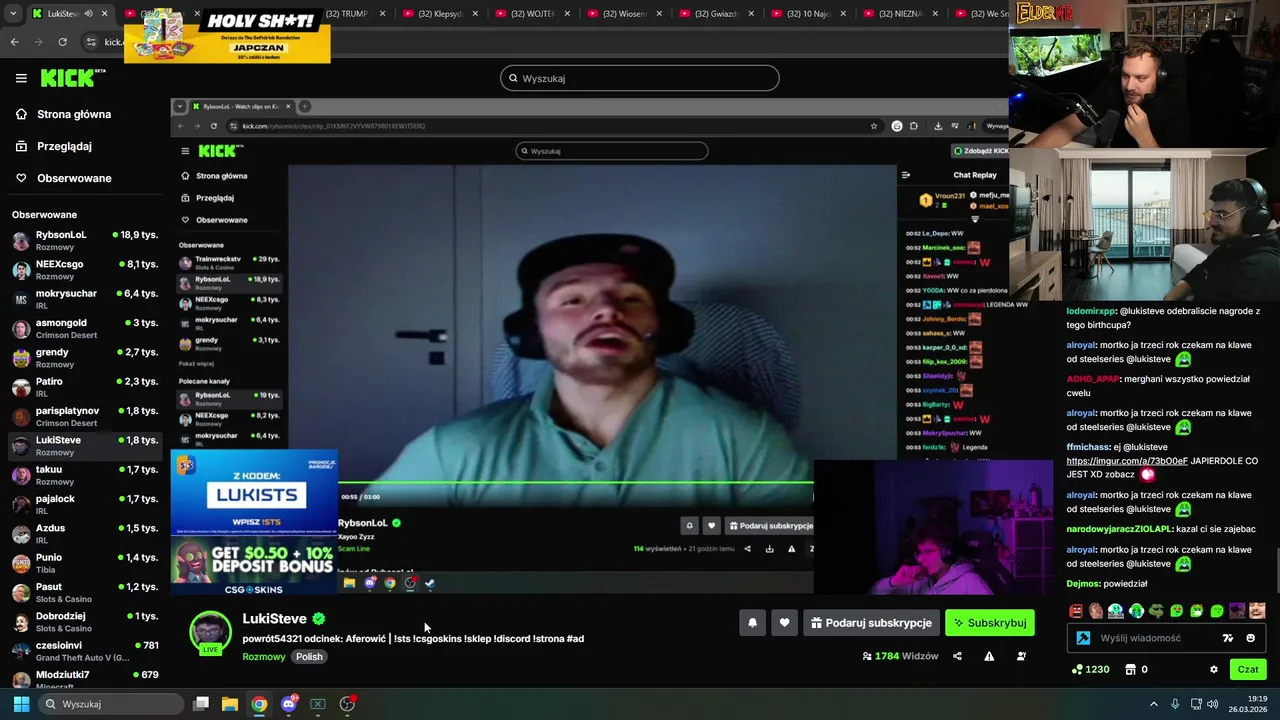Screen dimensions: 1280x720
Task: Click the icon left of the emoji picker
Action: coord(1228,638)
